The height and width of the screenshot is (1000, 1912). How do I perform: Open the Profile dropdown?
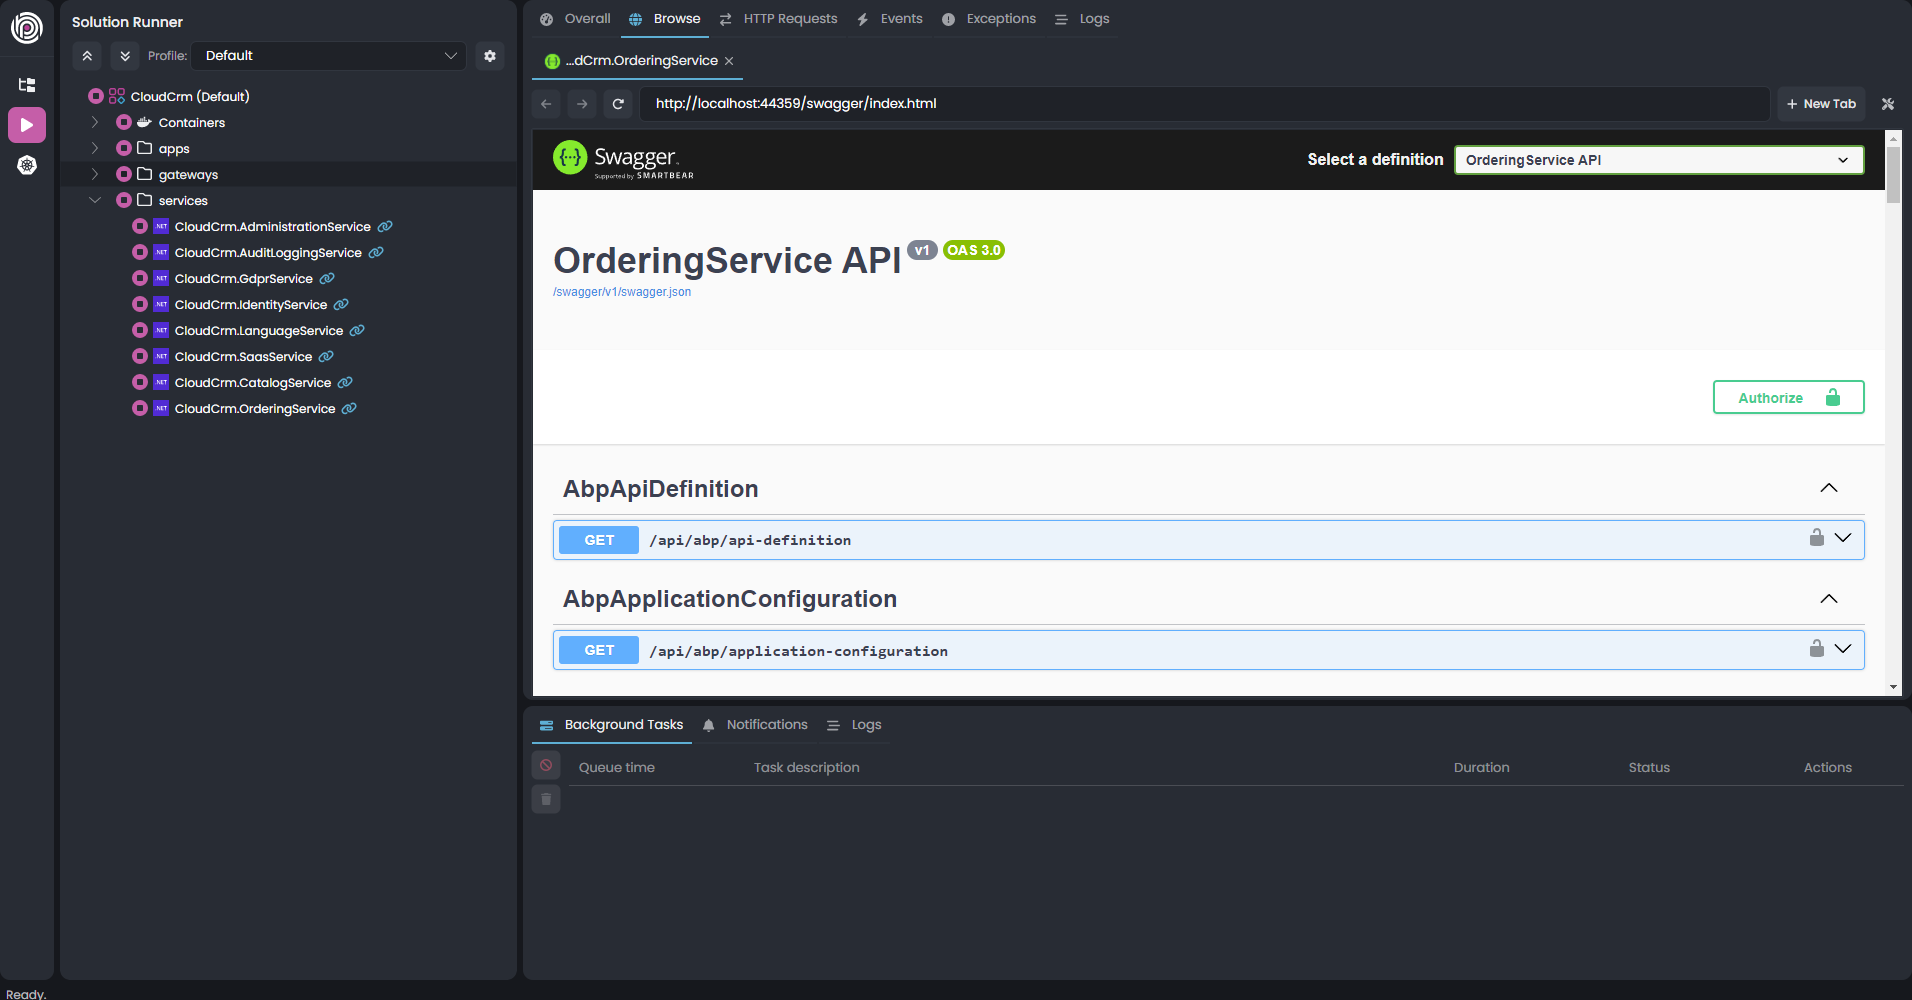[x=328, y=56]
